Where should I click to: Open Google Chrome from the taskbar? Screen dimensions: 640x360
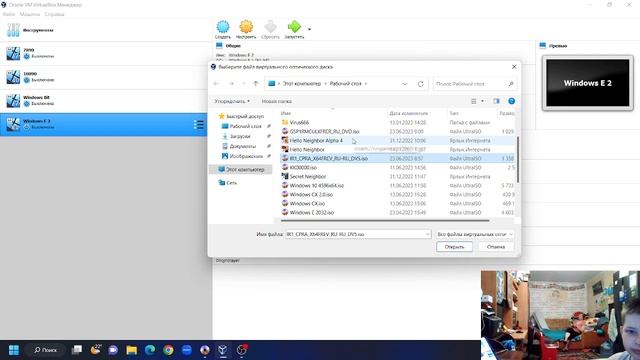168,350
